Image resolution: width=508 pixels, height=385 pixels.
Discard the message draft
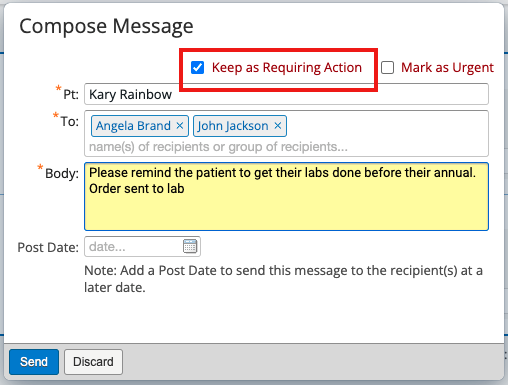coord(93,362)
